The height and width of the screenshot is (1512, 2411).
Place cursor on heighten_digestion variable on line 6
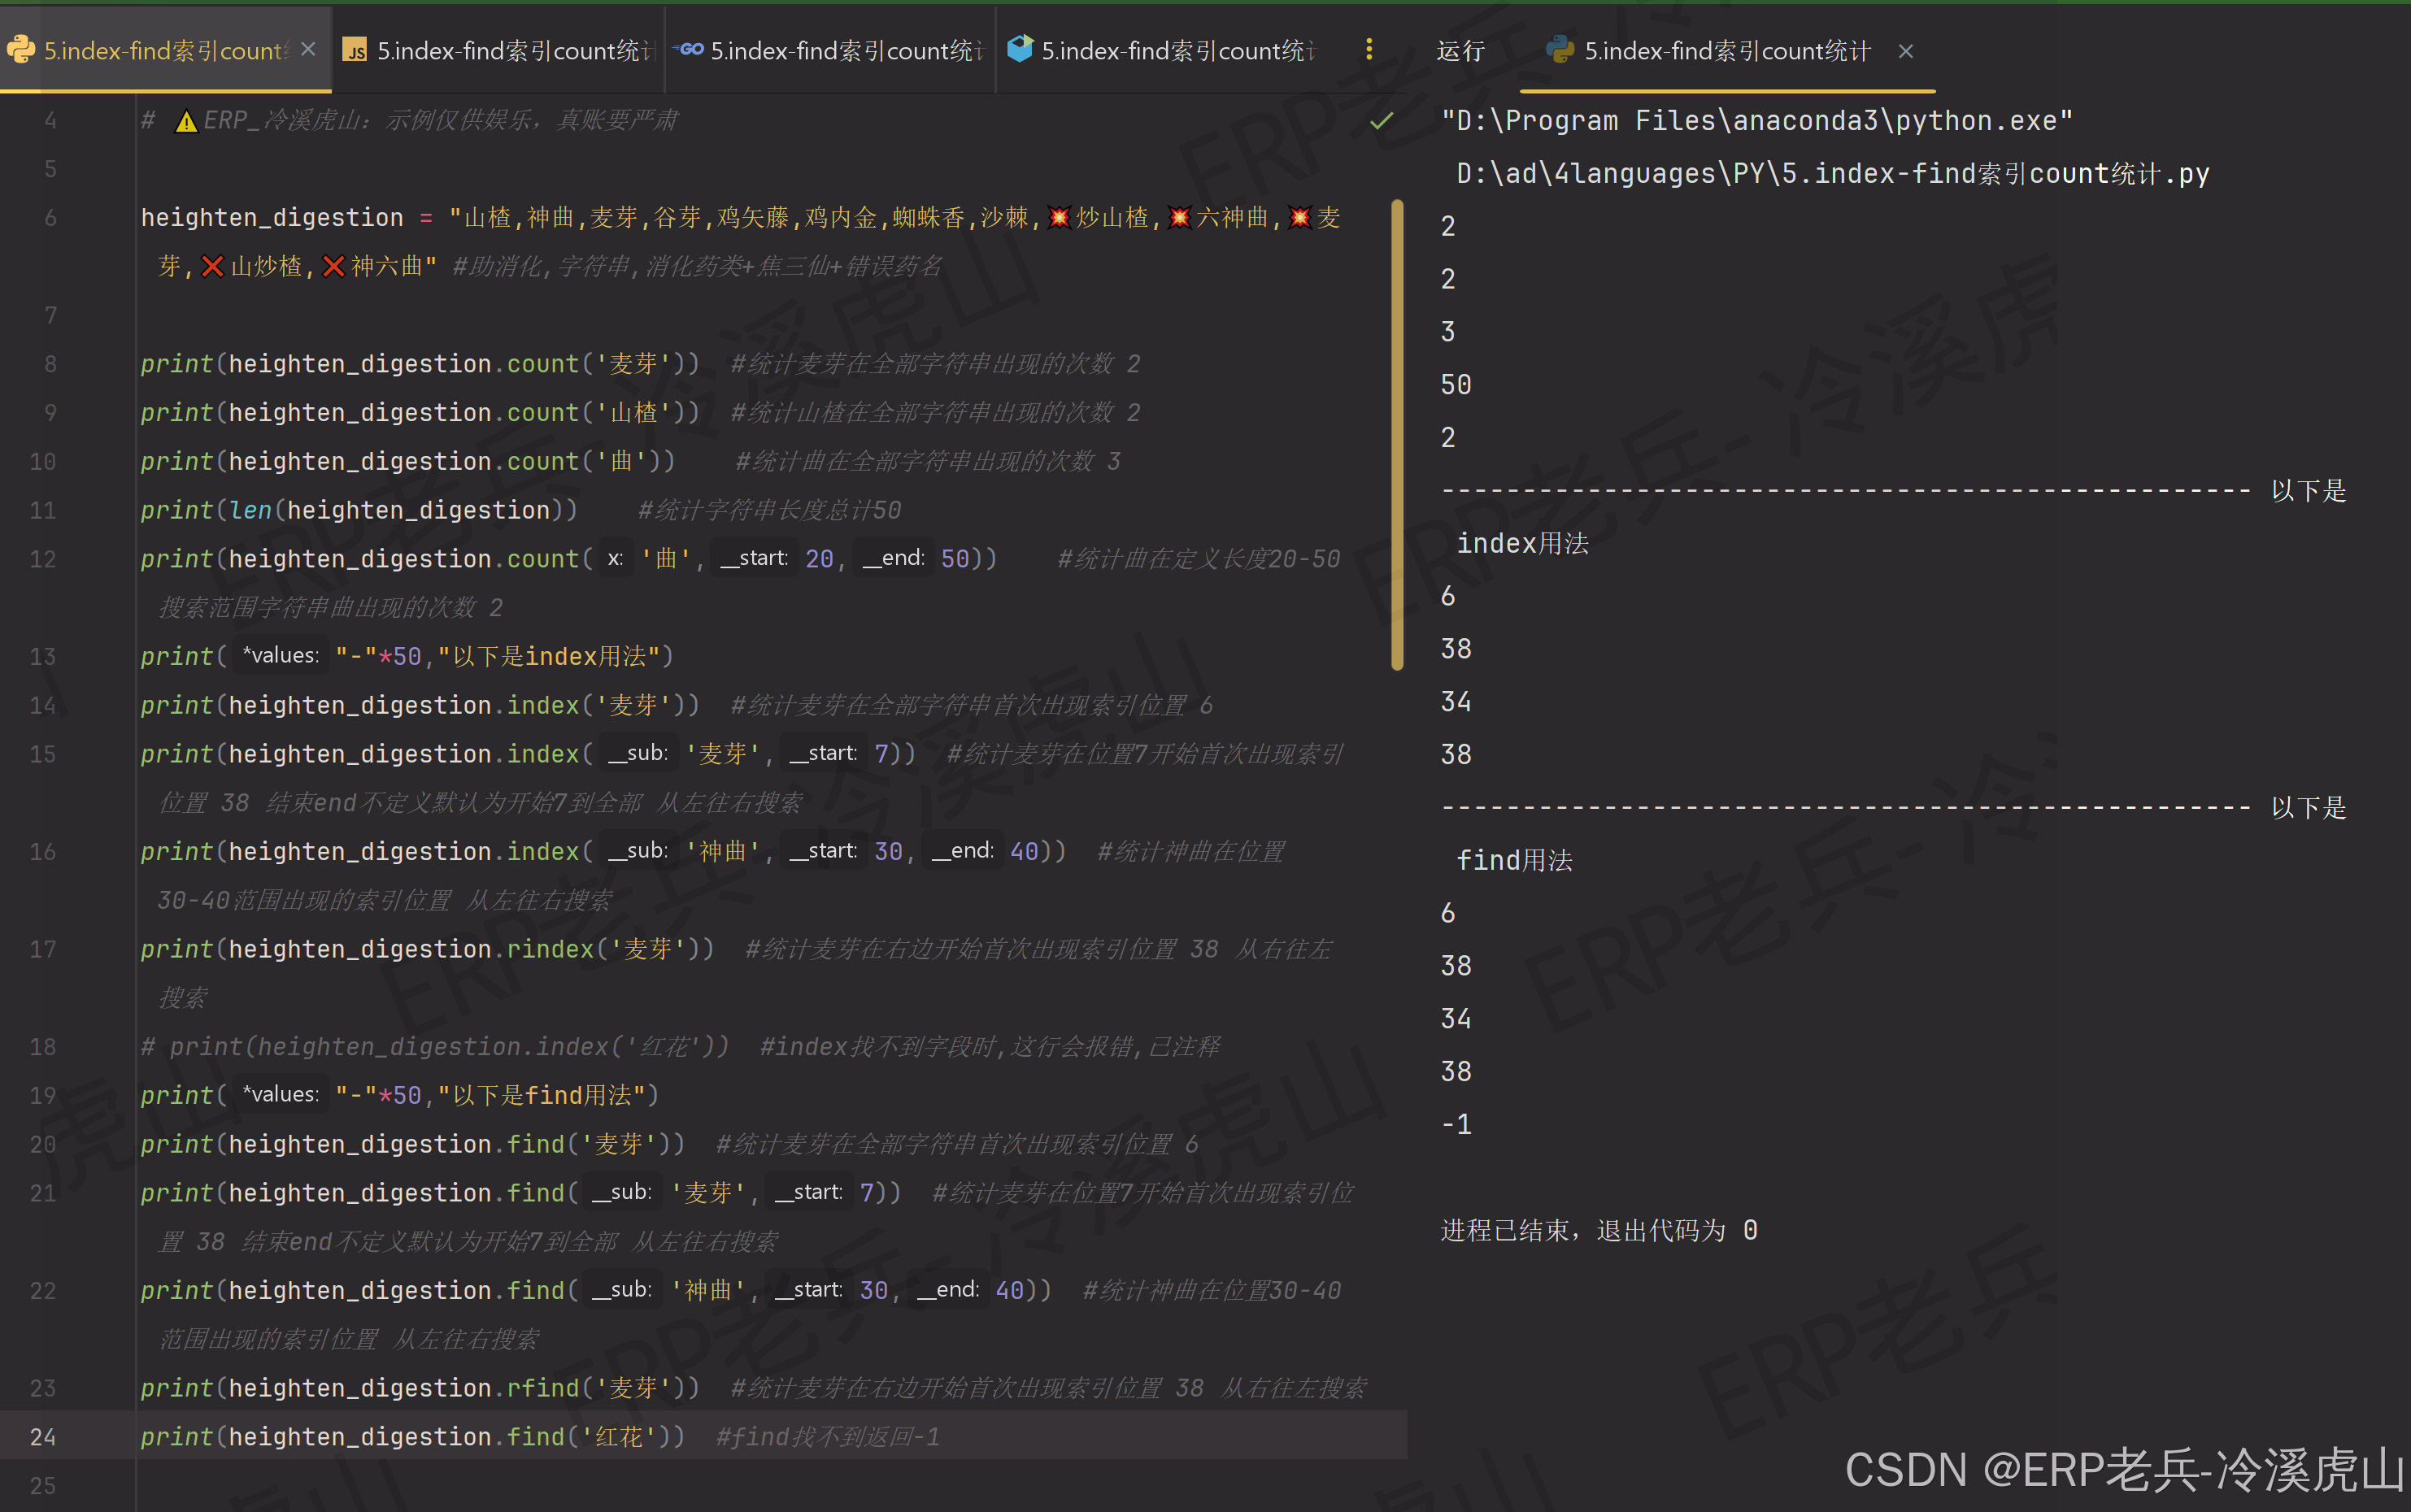pos(272,218)
